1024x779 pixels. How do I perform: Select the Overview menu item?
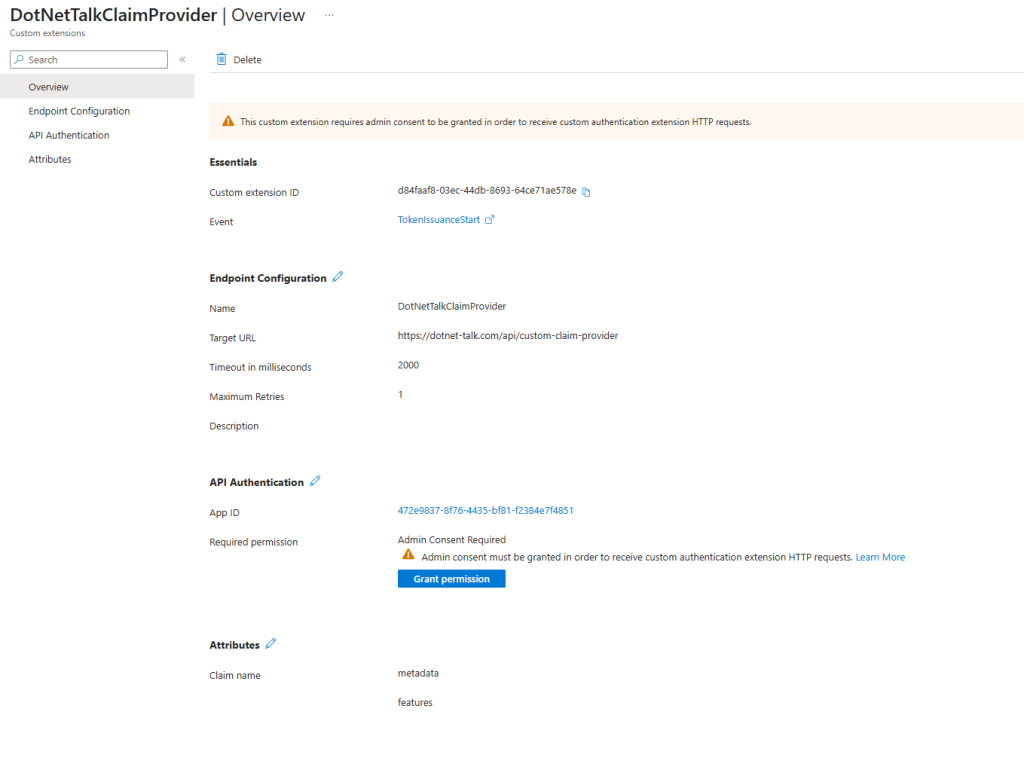tap(97, 87)
